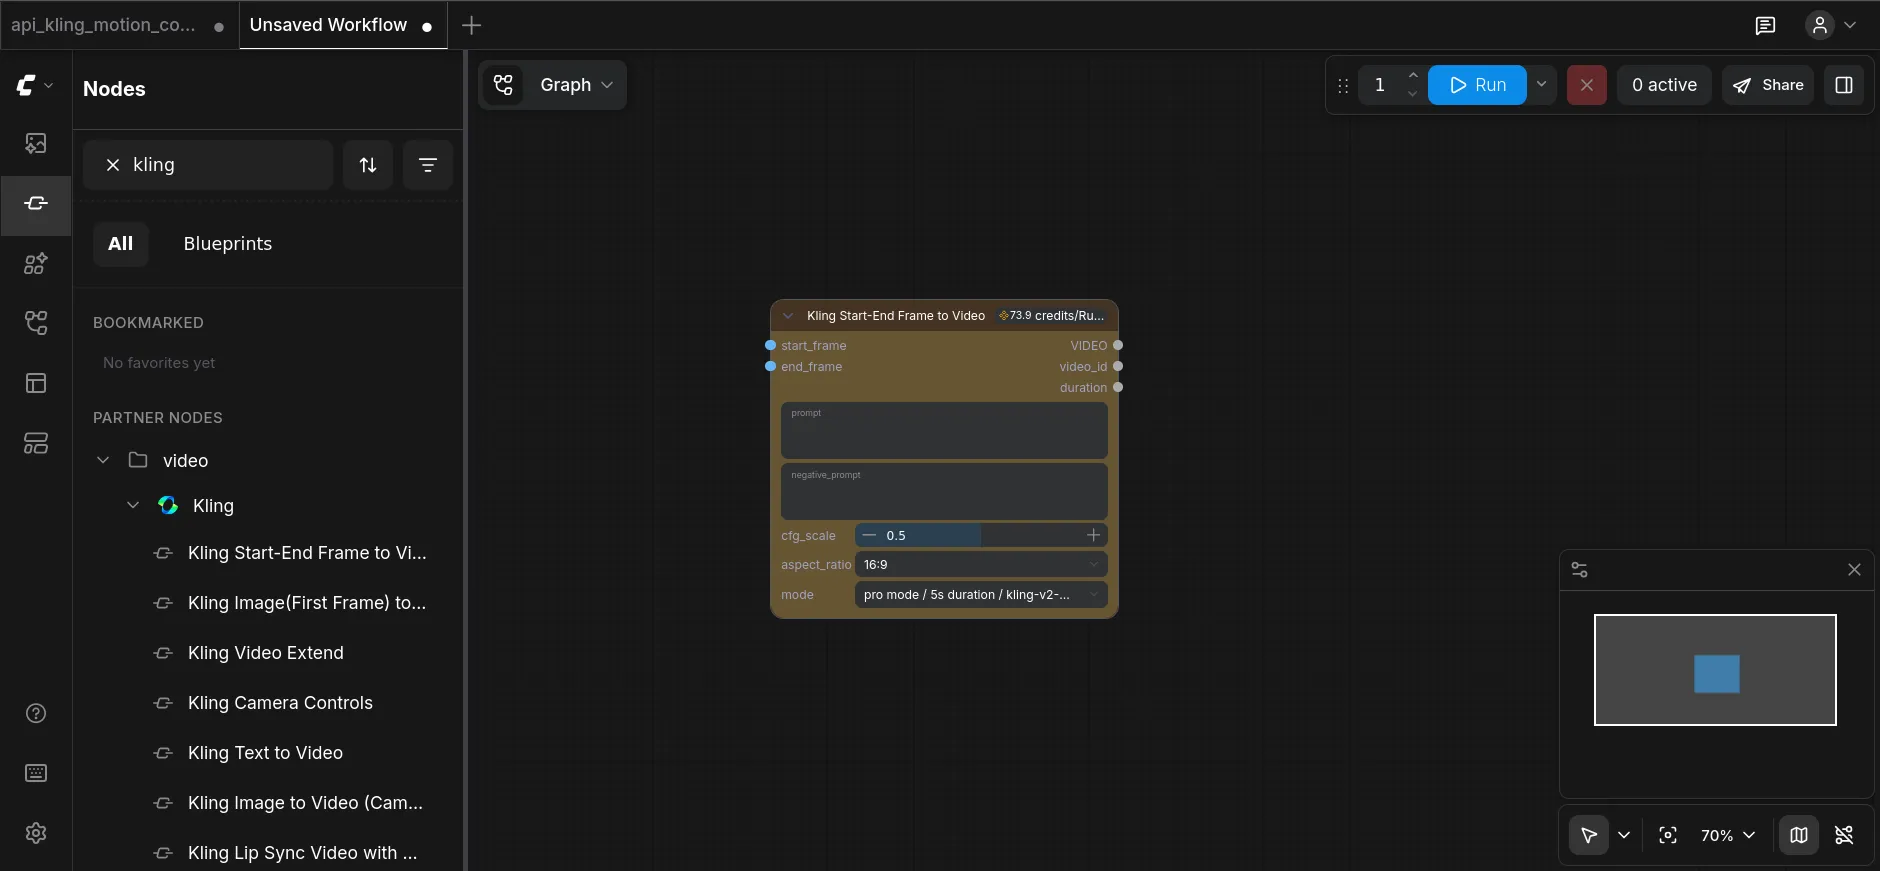Click the cfg_scale 0.5 slider
Image resolution: width=1880 pixels, height=871 pixels.
981,536
